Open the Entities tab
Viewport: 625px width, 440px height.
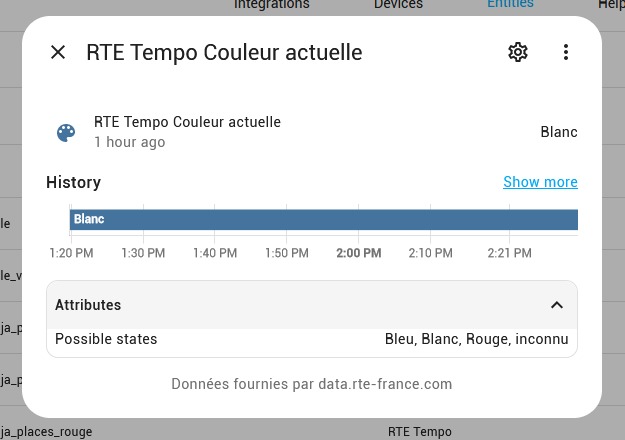click(510, 4)
